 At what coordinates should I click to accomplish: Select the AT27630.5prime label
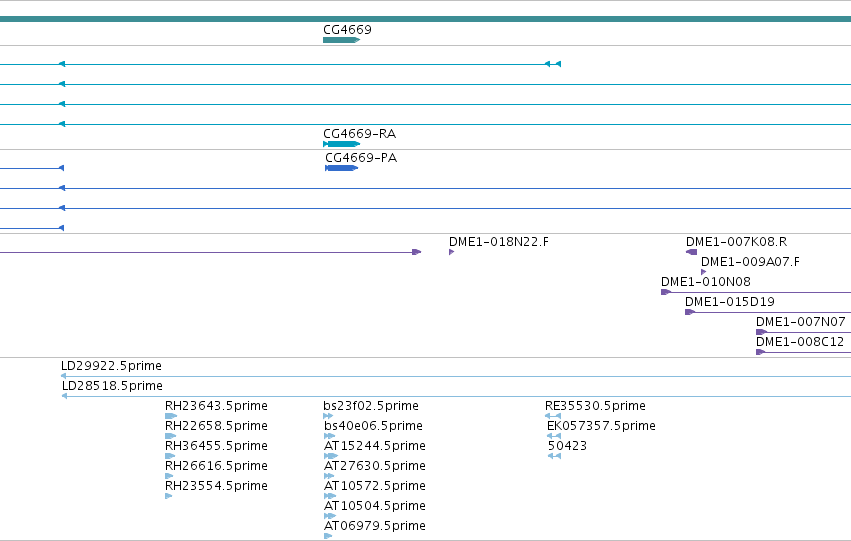click(x=374, y=466)
